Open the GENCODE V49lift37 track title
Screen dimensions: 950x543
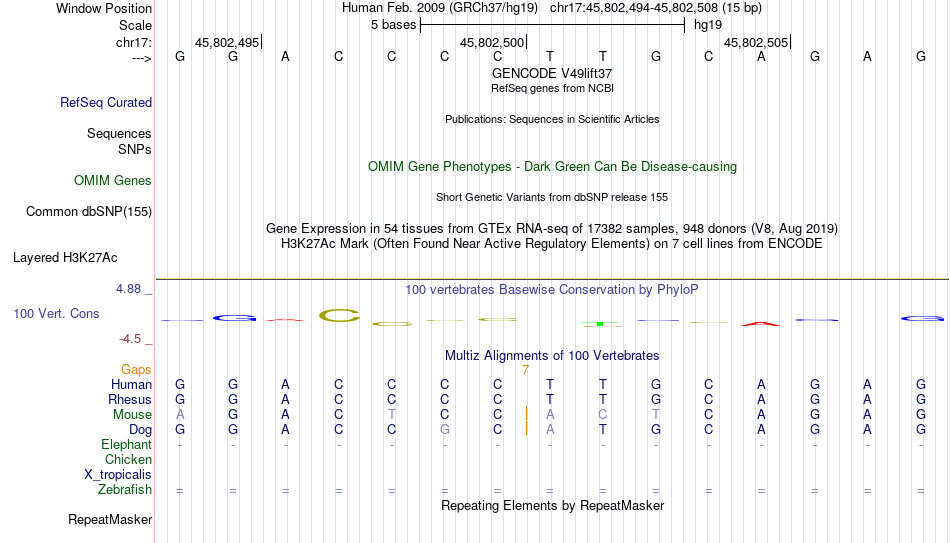(x=552, y=73)
